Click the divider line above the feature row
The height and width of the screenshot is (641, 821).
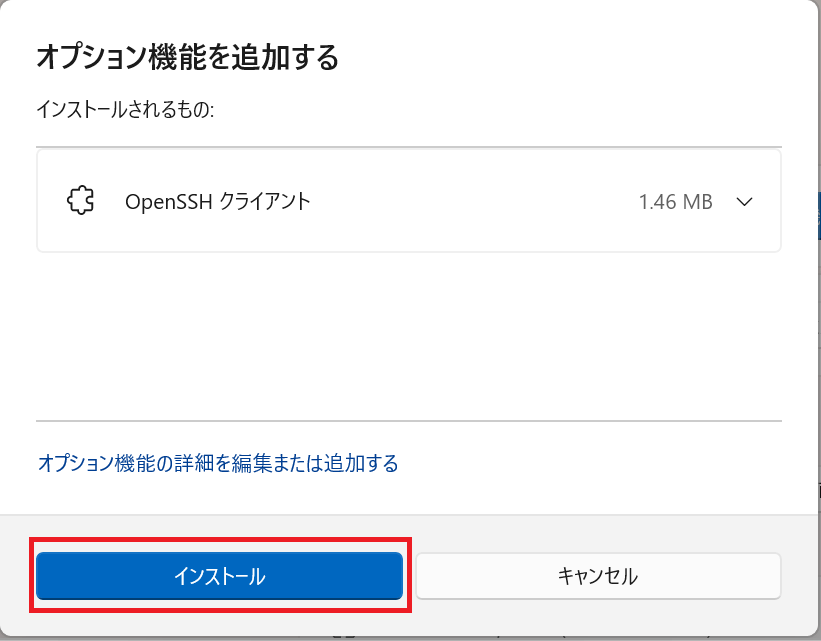pyautogui.click(x=408, y=149)
